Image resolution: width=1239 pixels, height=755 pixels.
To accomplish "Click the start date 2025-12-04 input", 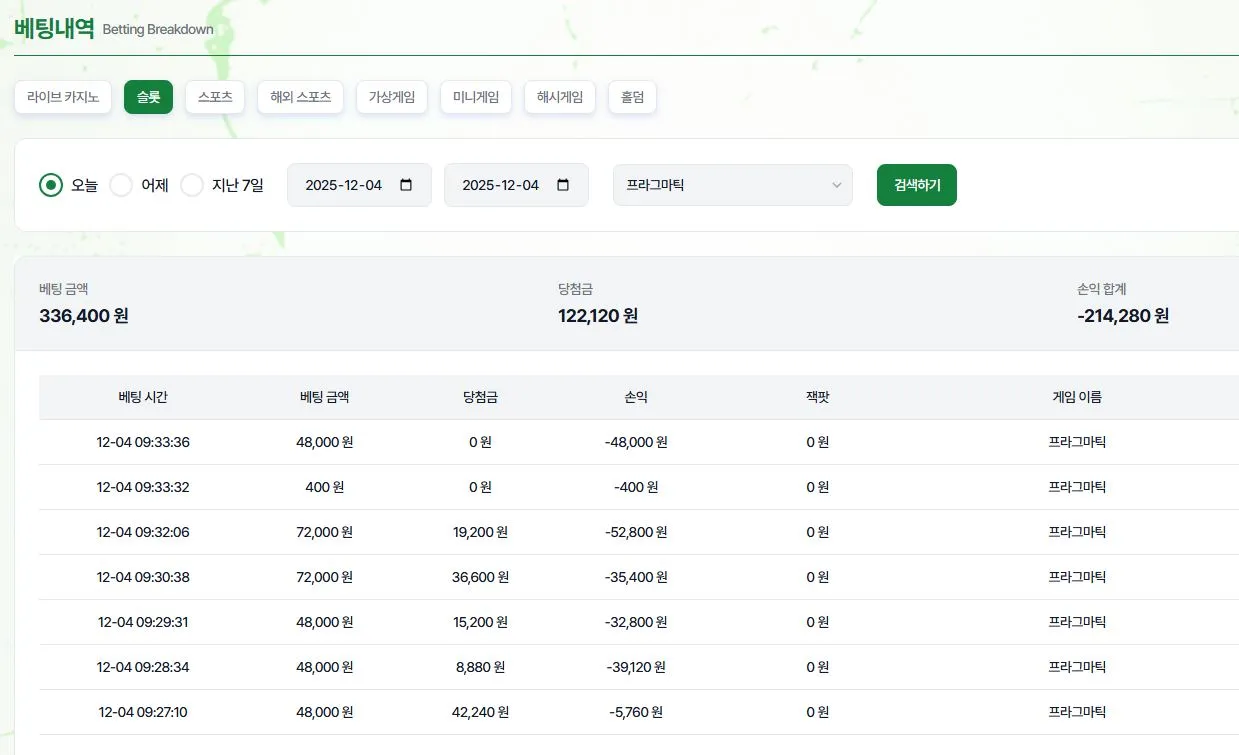I will coord(359,185).
